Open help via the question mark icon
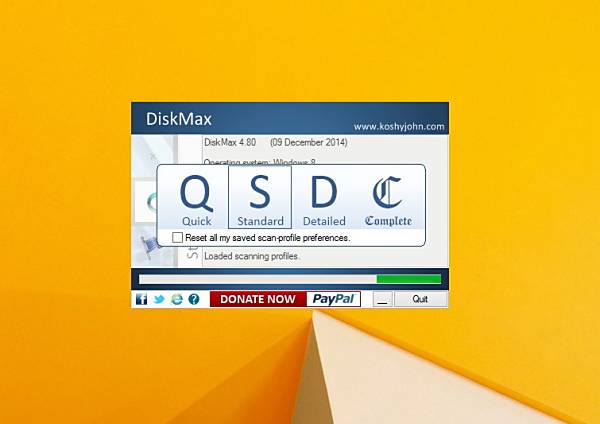The height and width of the screenshot is (424, 600). (x=194, y=299)
